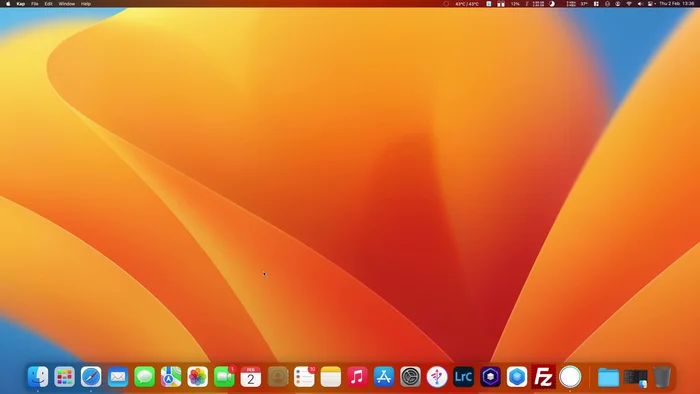Open the Notes app
This screenshot has height=394, width=700.
click(x=331, y=377)
